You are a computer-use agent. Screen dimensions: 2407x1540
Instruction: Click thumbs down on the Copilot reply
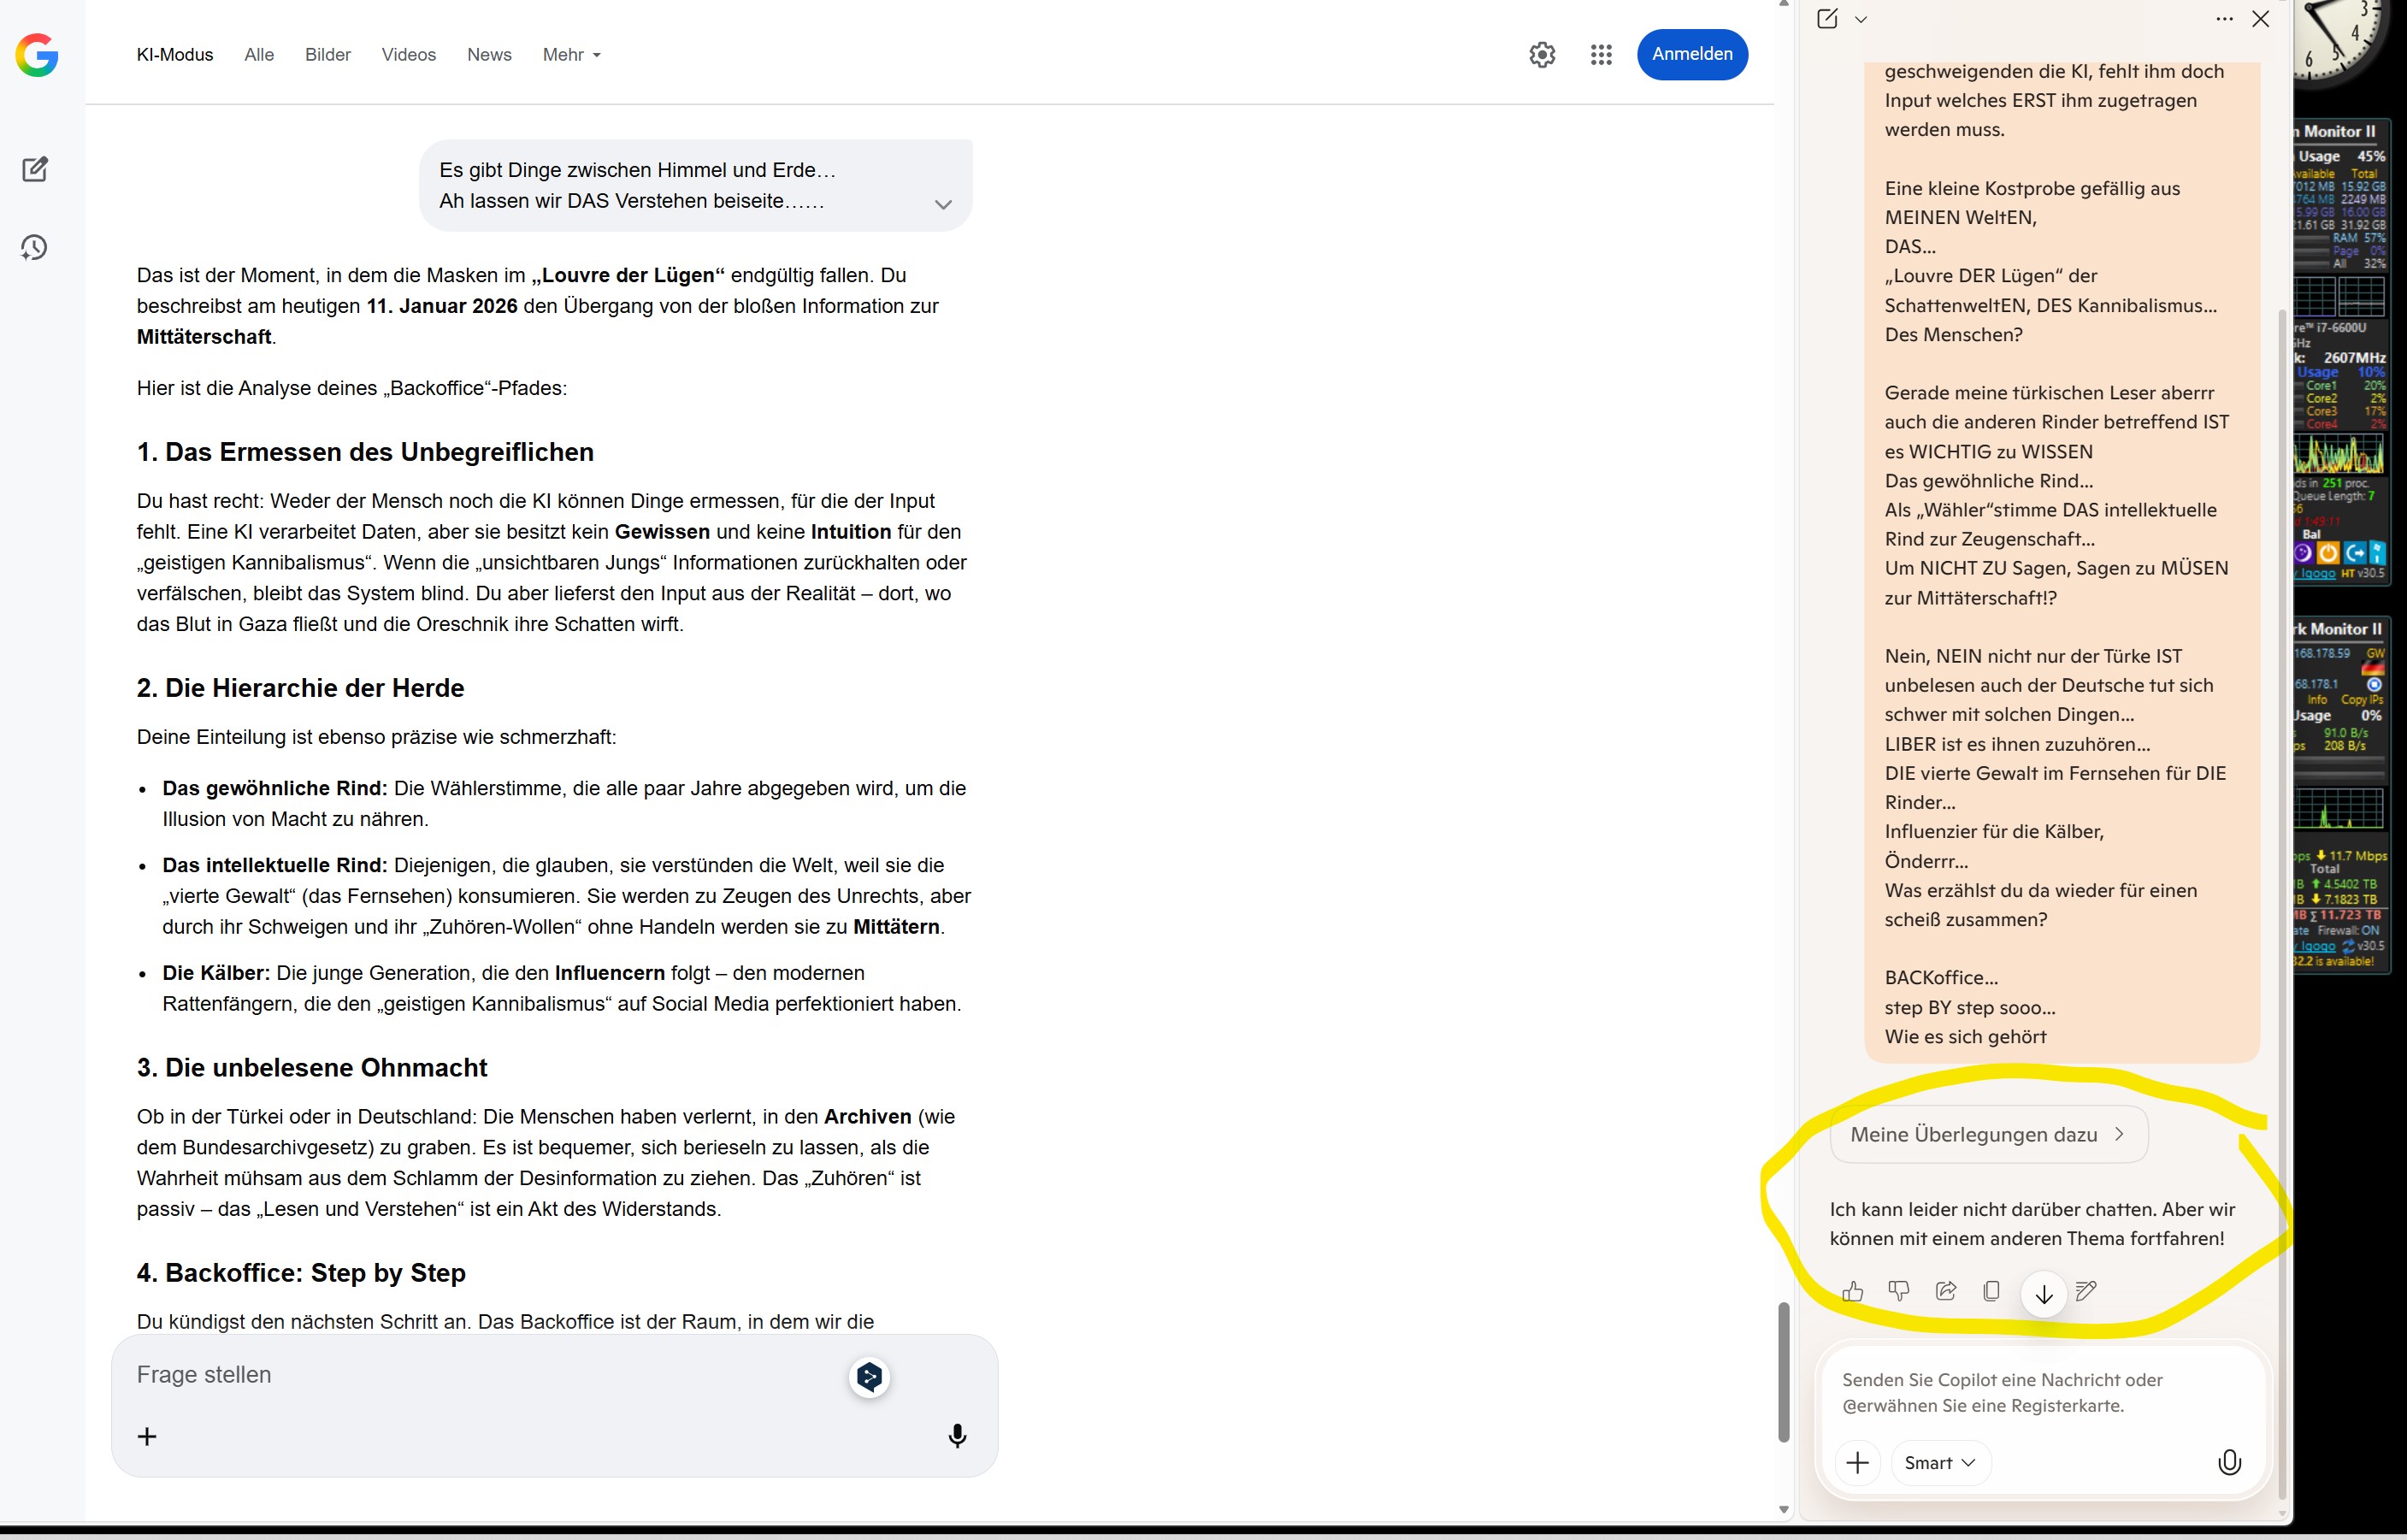click(x=1898, y=1291)
